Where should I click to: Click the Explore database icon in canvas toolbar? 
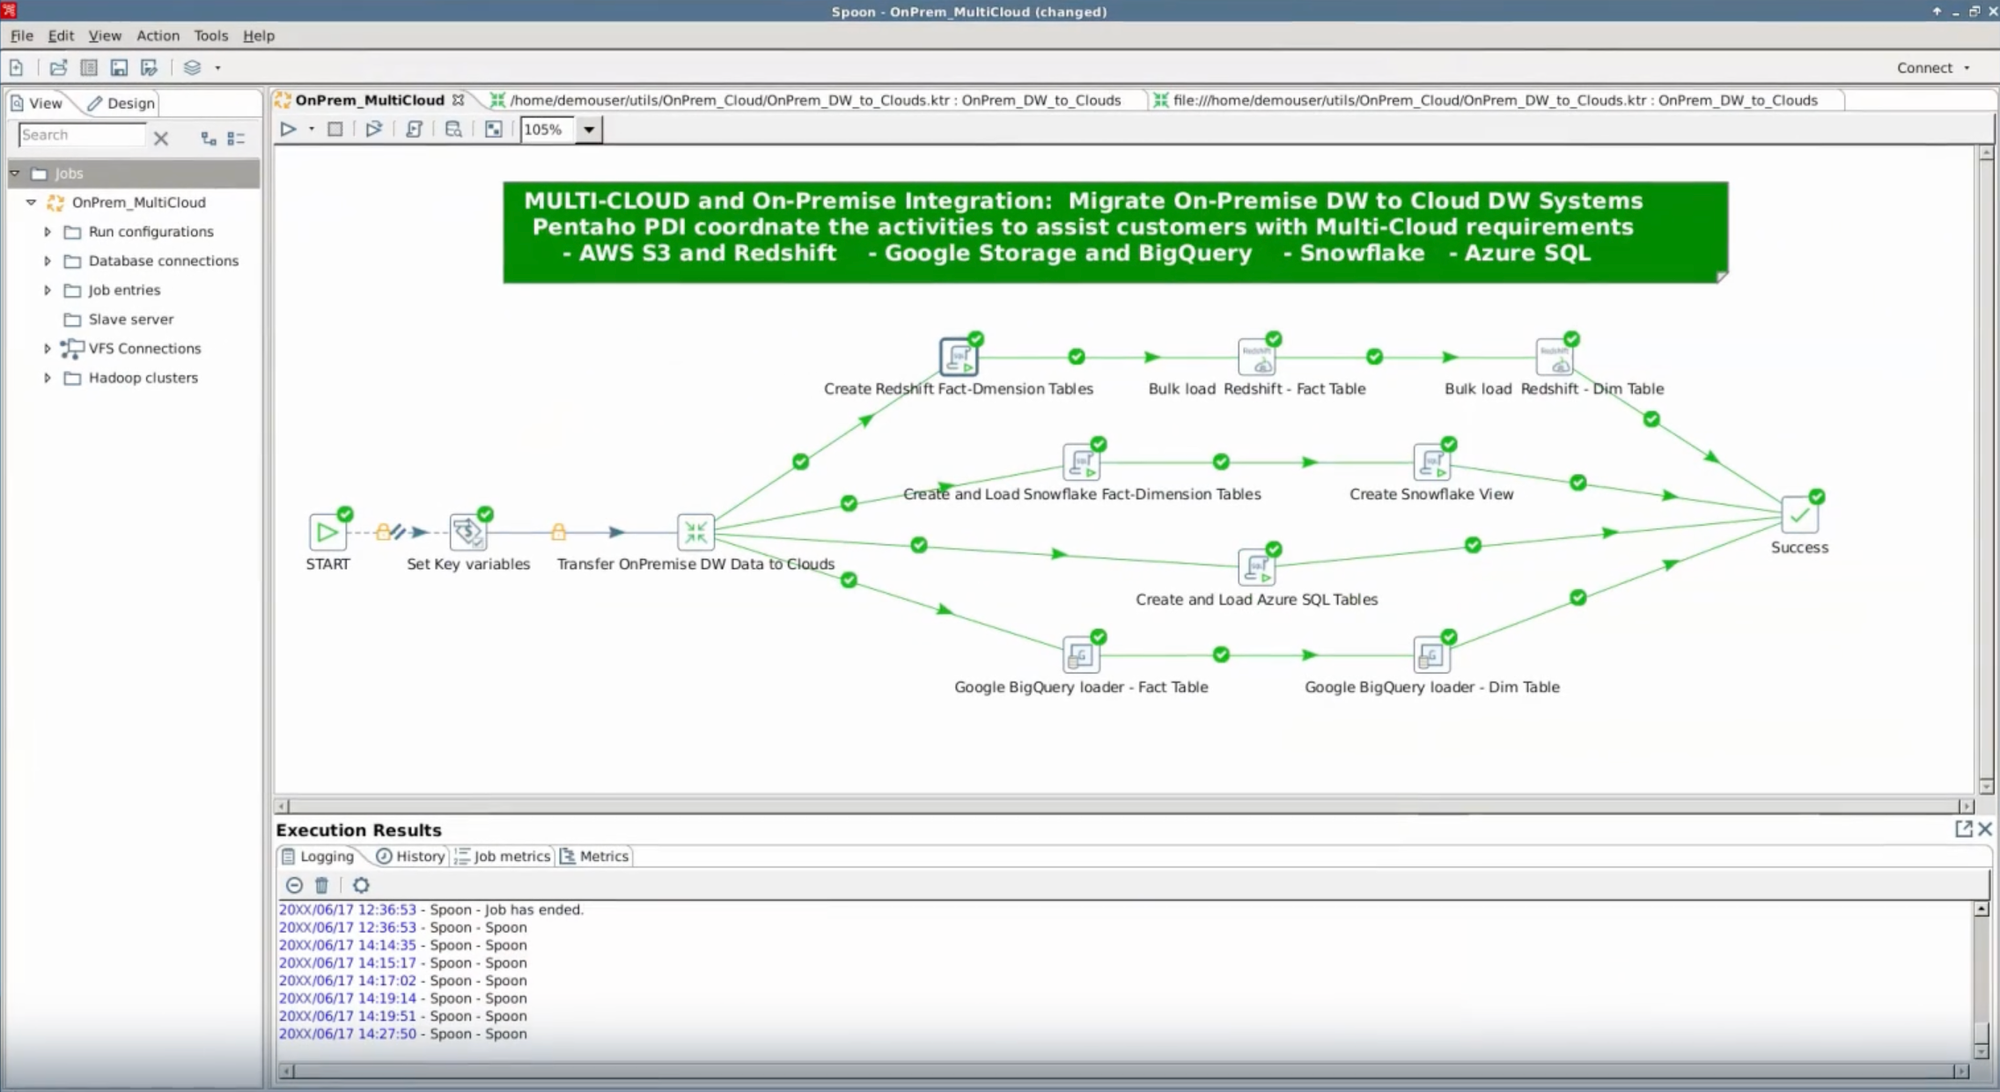[x=453, y=129]
